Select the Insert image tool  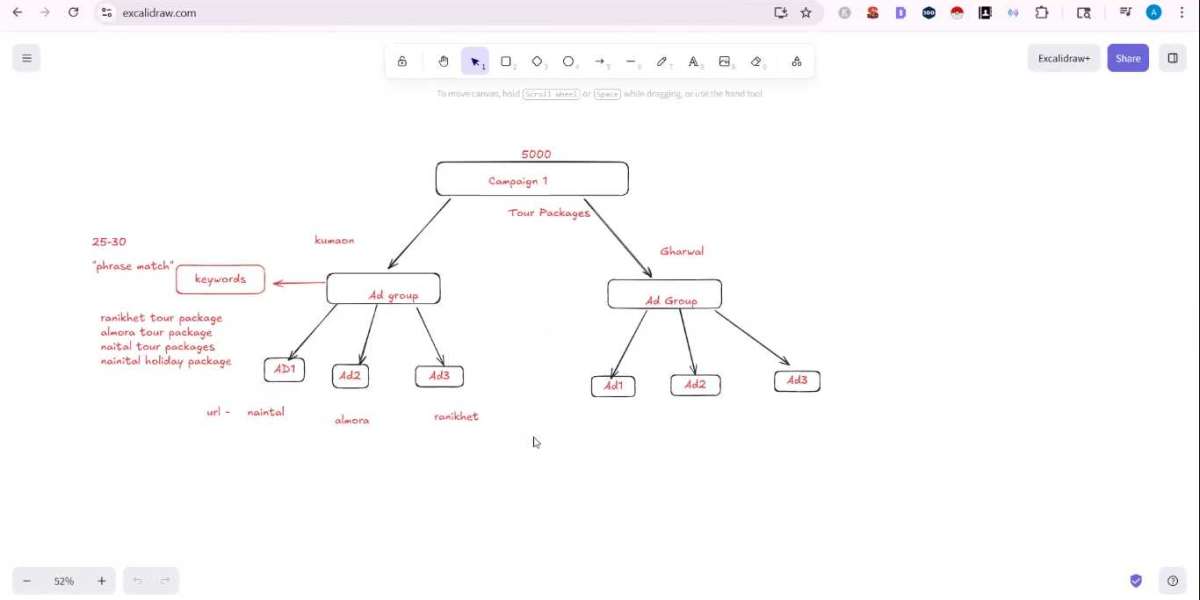725,61
